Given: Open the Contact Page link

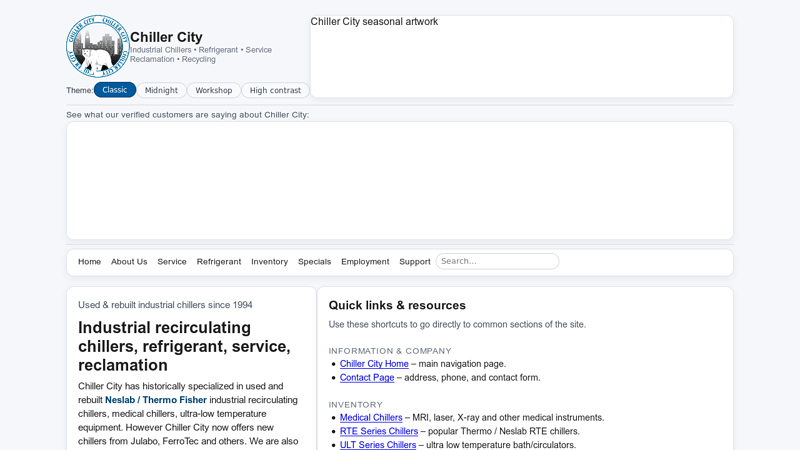Looking at the screenshot, I should tap(367, 378).
